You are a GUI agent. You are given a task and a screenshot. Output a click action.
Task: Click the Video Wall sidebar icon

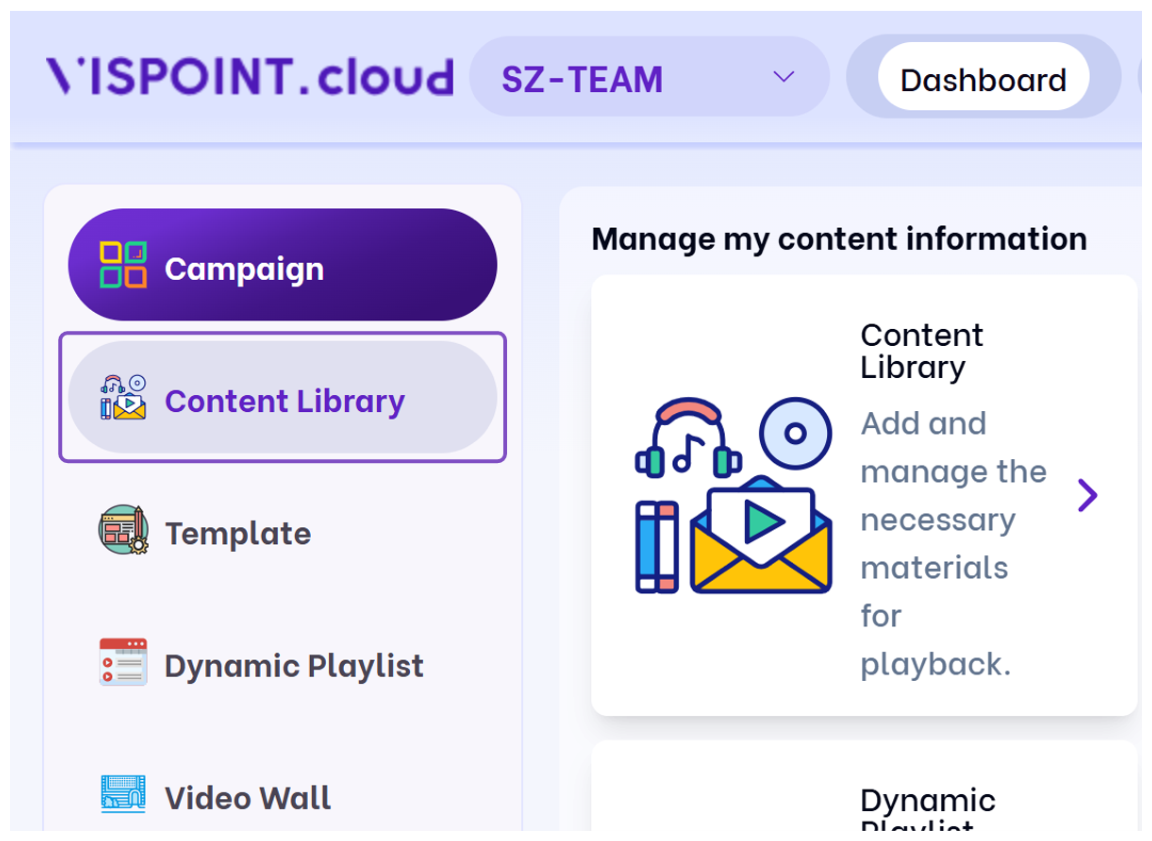pyautogui.click(x=123, y=795)
